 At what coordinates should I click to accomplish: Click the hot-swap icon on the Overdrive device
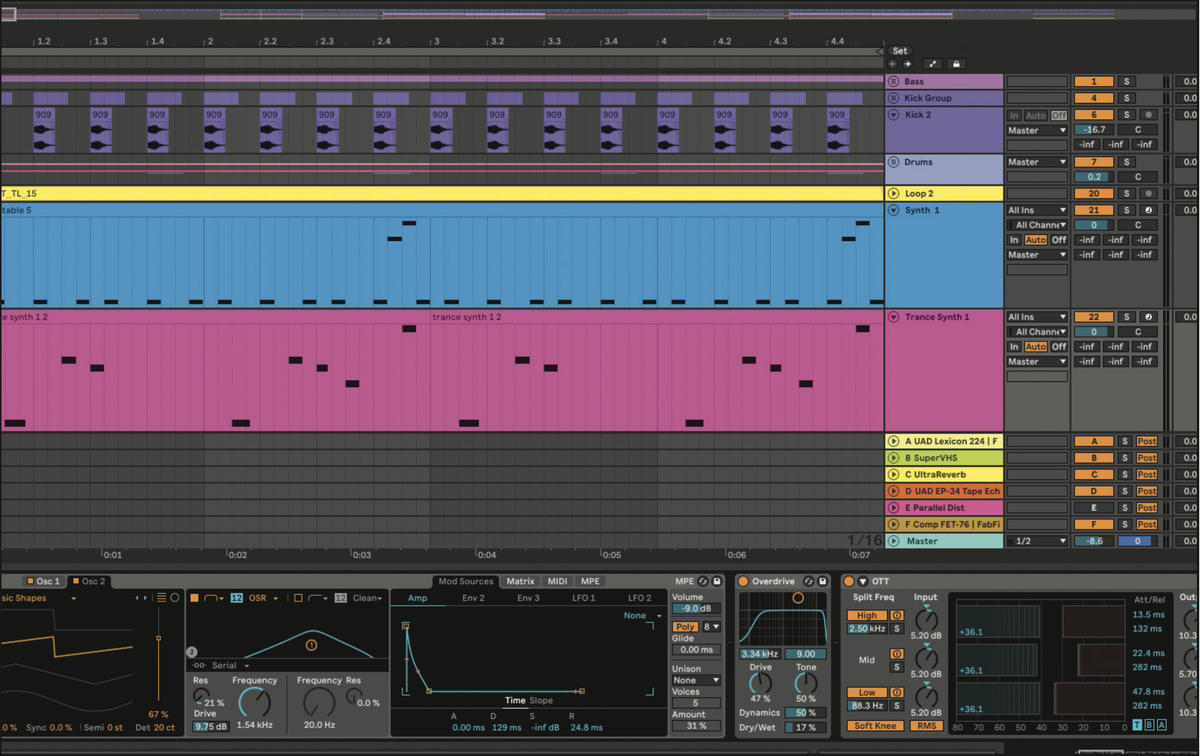click(x=807, y=581)
